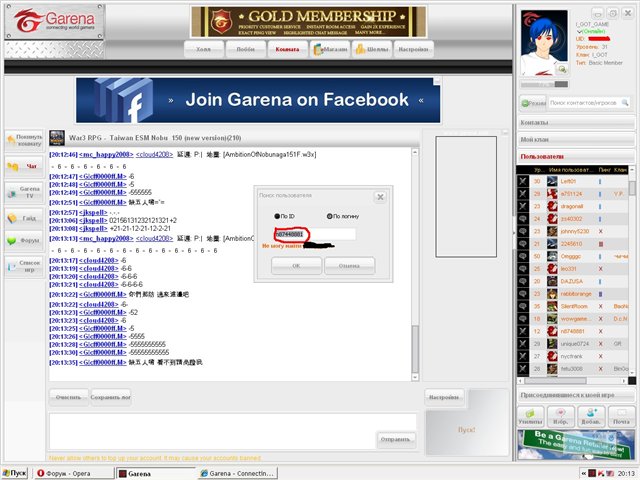The width and height of the screenshot is (640, 480).
Task: Click the experience progress bar under avatar
Action: pyautogui.click(x=544, y=84)
